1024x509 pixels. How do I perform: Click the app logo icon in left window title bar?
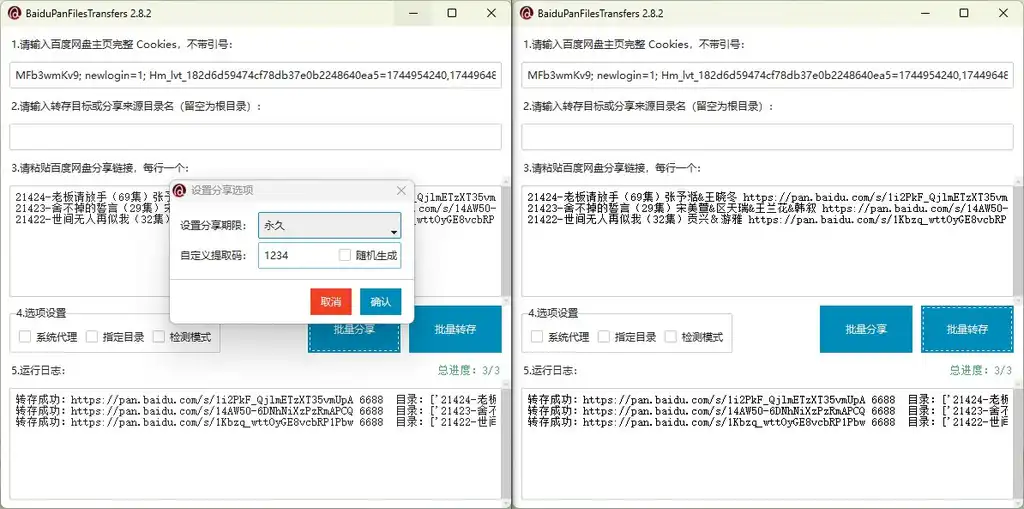point(14,13)
